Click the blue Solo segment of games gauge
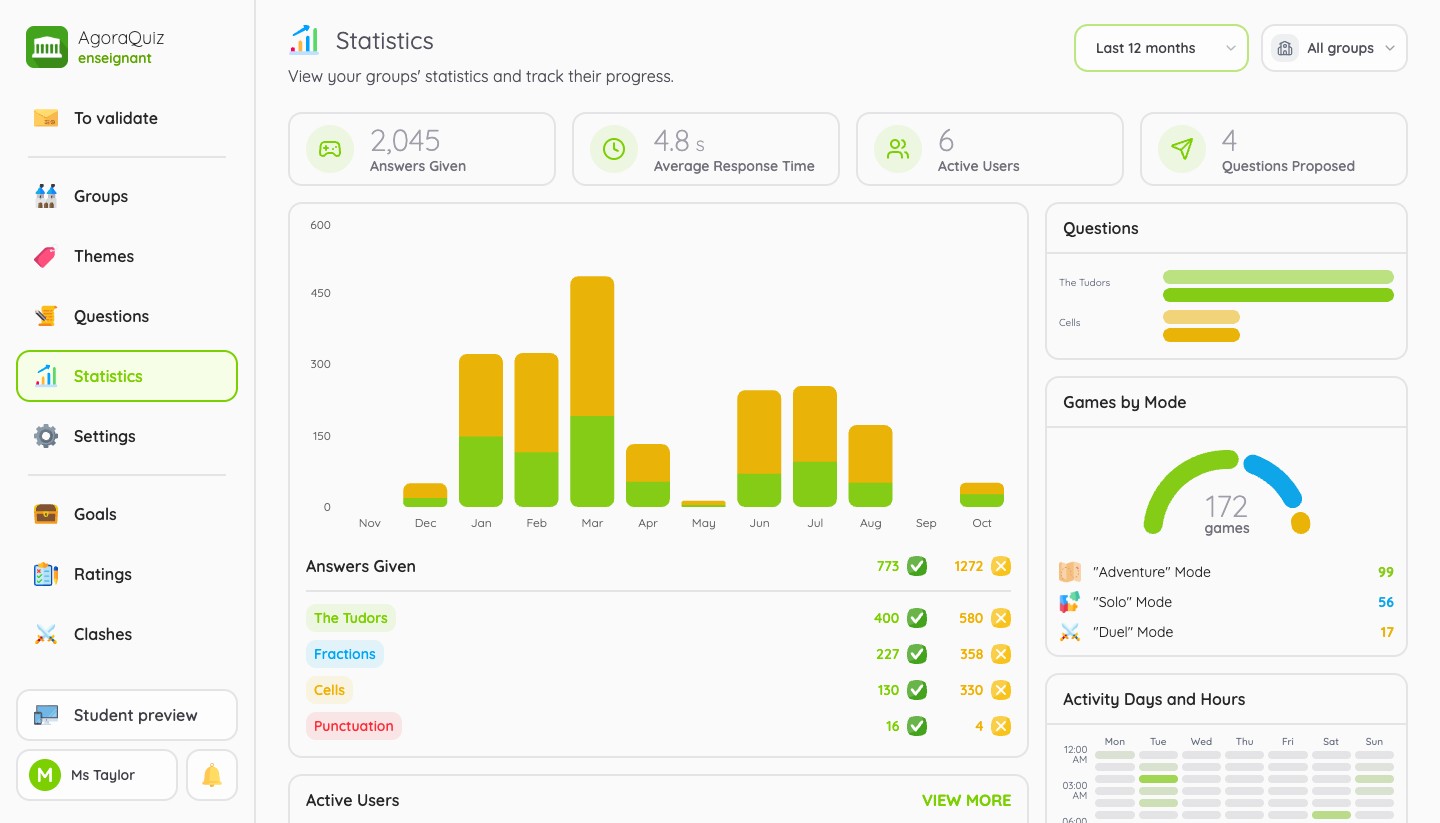Viewport: 1440px width, 823px height. 1277,477
